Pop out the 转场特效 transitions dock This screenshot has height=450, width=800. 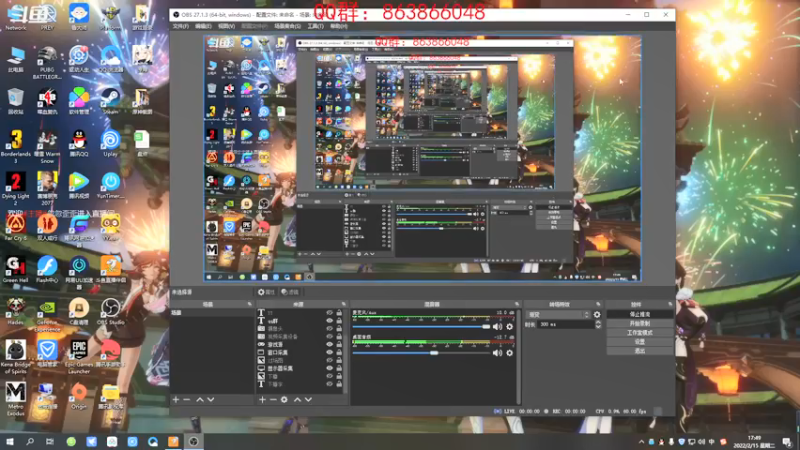598,304
